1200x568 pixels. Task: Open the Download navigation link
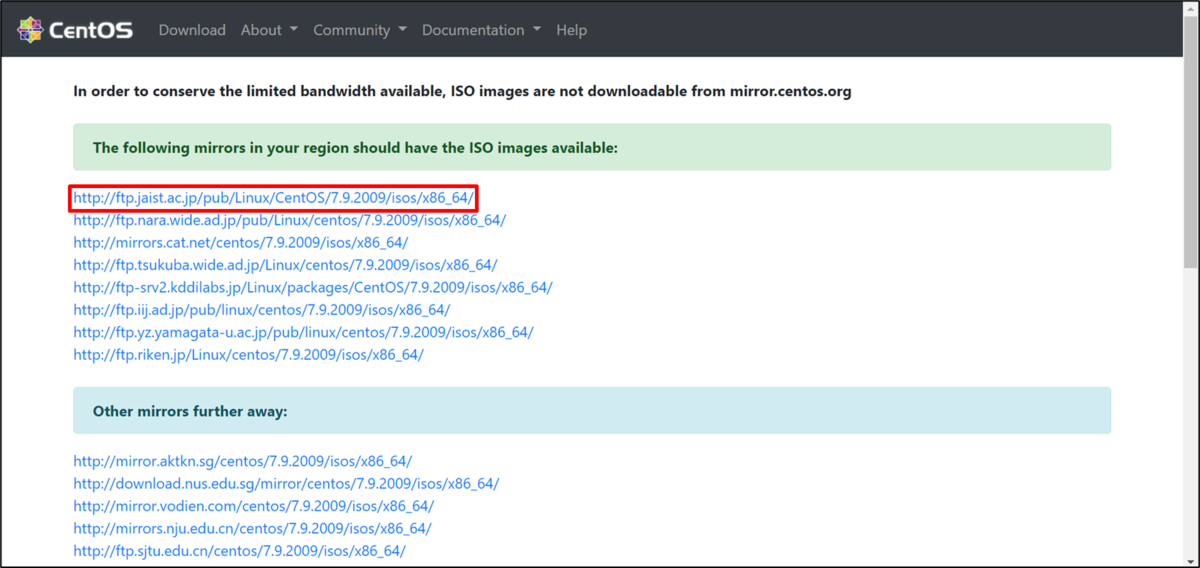point(192,30)
